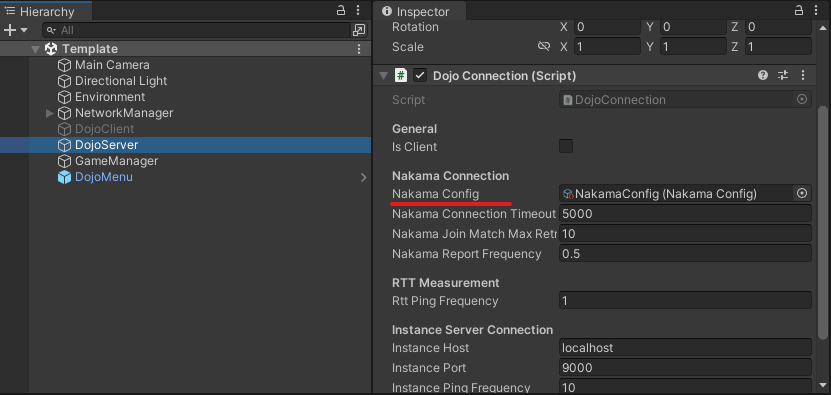Click the Inspector vertical scrollbar
831x395 pixels.
[822, 223]
